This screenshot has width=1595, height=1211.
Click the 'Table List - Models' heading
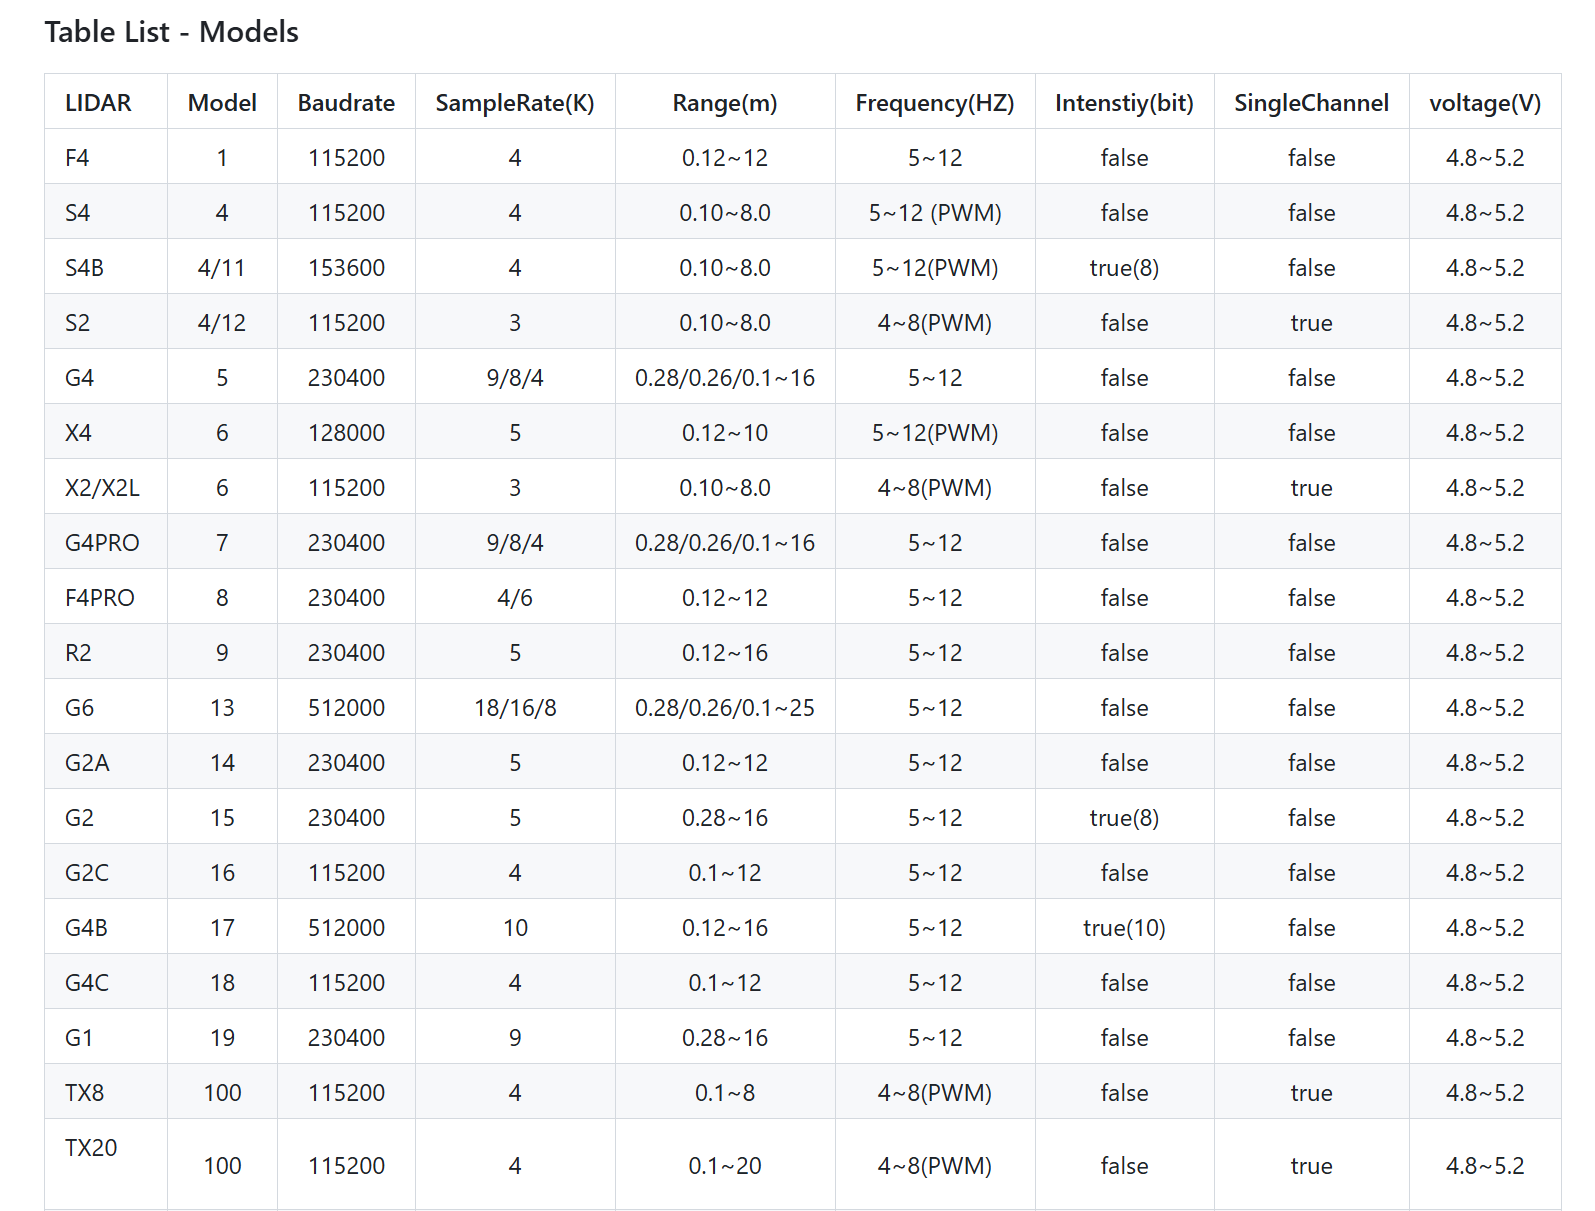click(171, 32)
